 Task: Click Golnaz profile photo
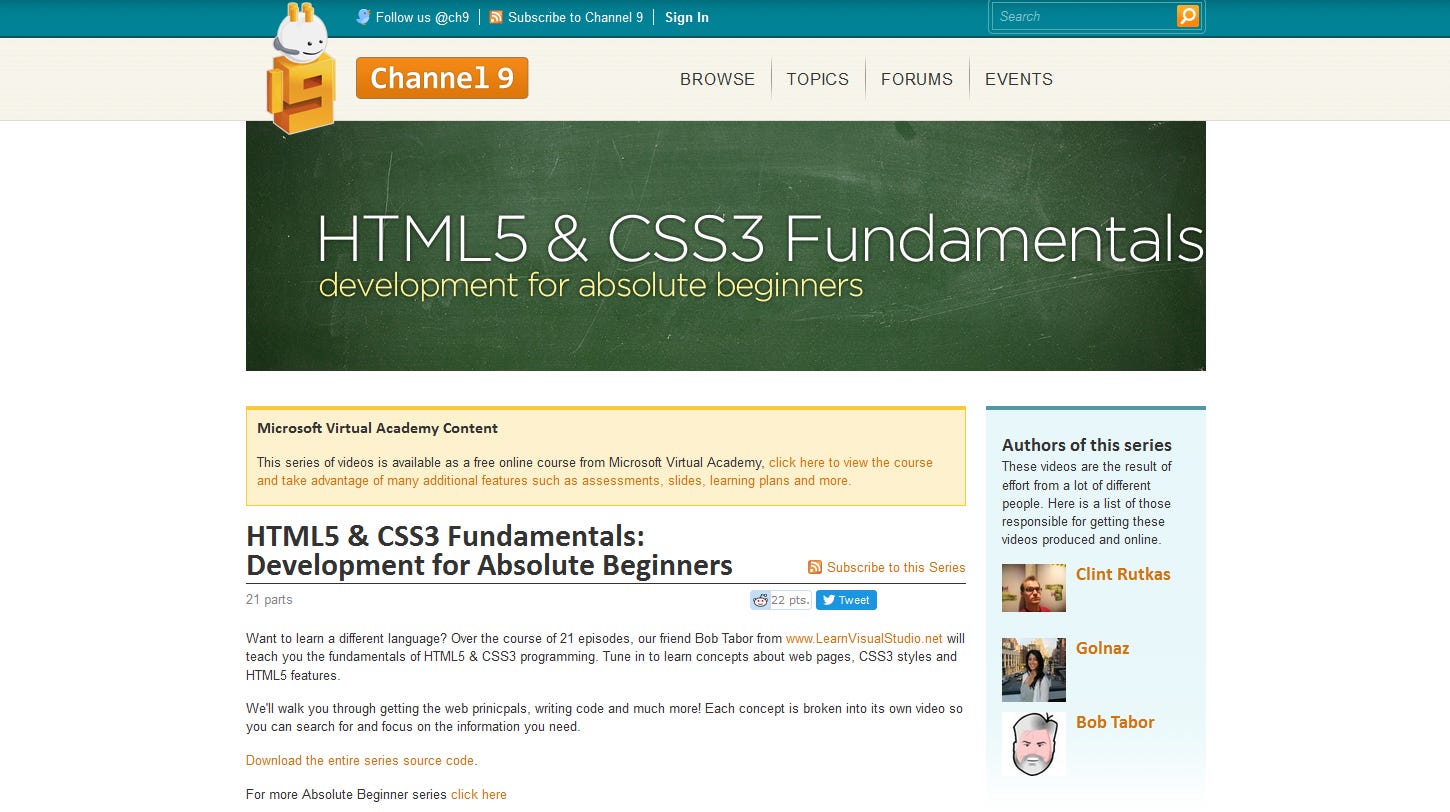click(x=1034, y=670)
